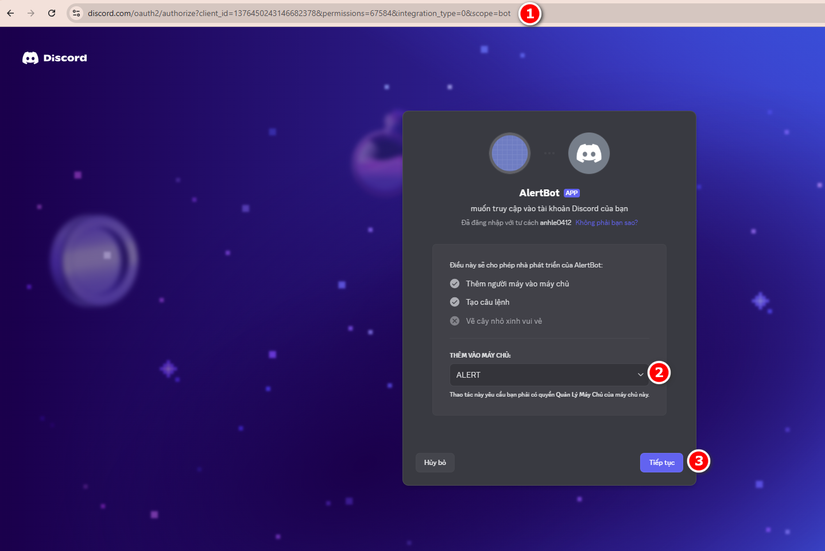
Task: Click the AlertBot app name
Action: click(x=539, y=193)
